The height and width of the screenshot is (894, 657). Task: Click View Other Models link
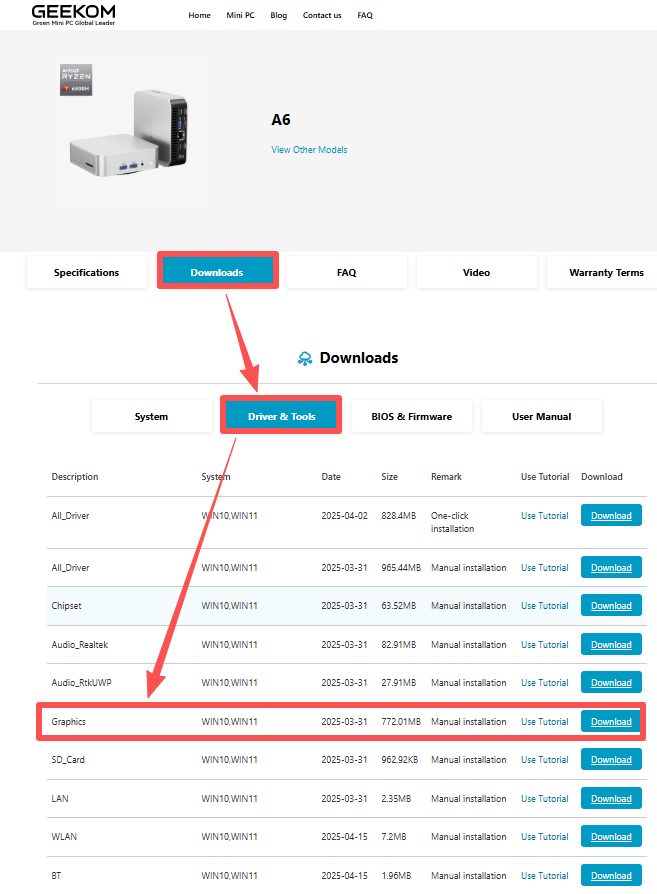[309, 150]
